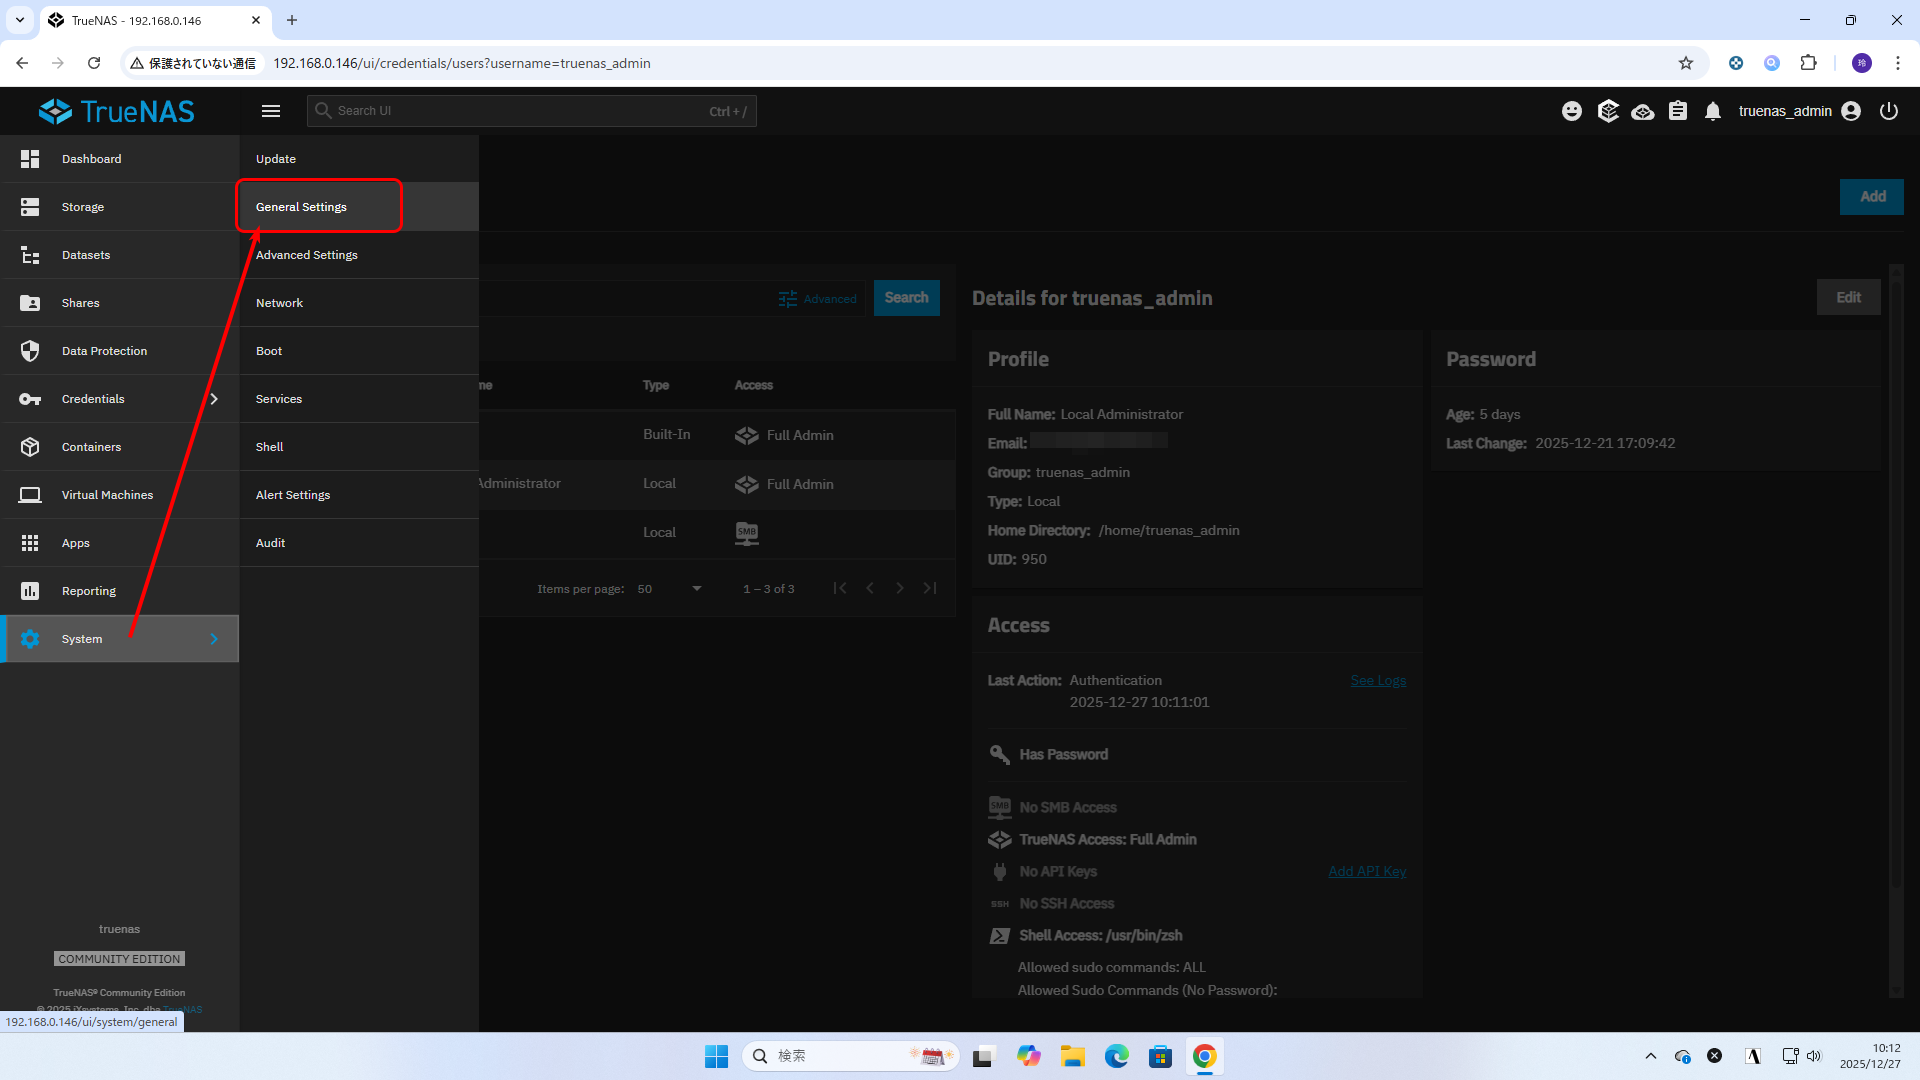The image size is (1920, 1080).
Task: Click the power button icon
Action: pyautogui.click(x=1889, y=111)
